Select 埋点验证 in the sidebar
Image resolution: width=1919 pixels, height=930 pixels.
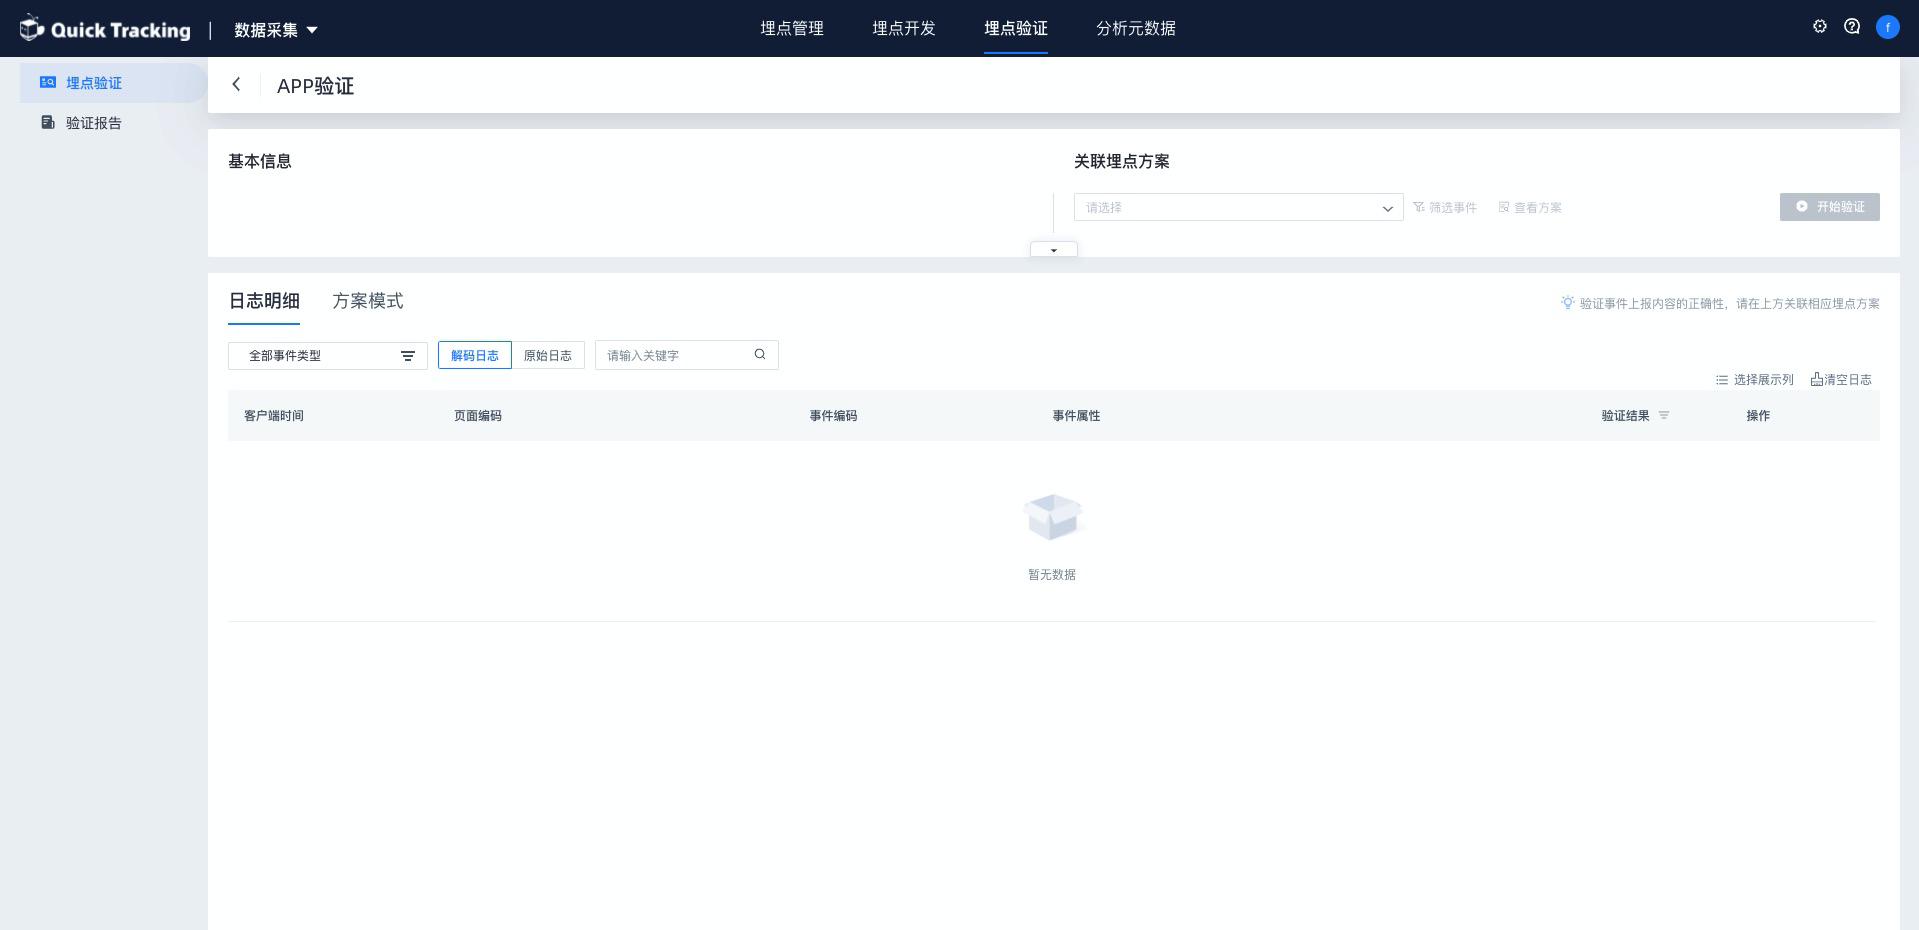[x=113, y=83]
